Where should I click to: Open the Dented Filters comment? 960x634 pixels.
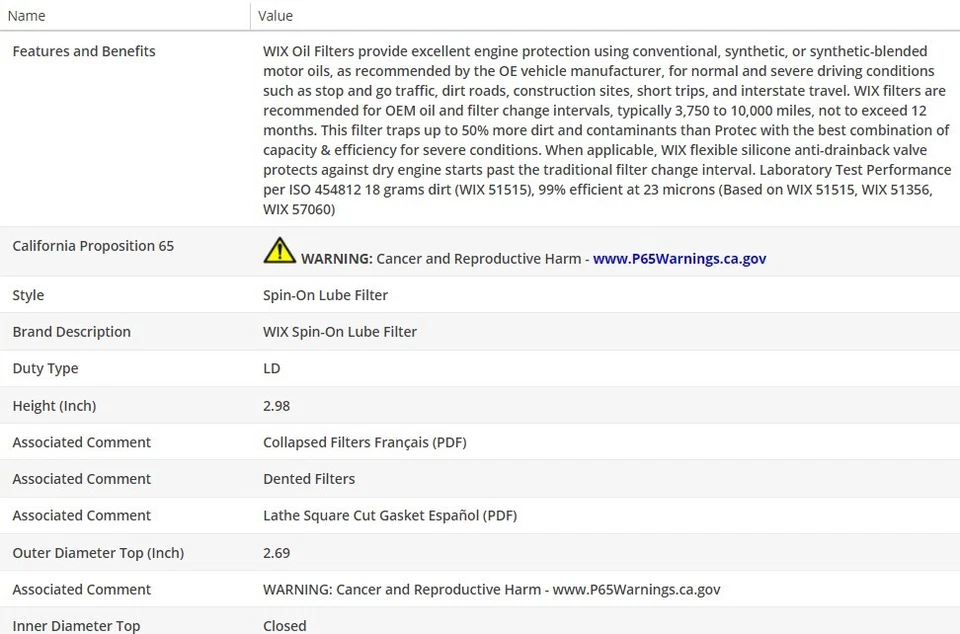point(308,479)
